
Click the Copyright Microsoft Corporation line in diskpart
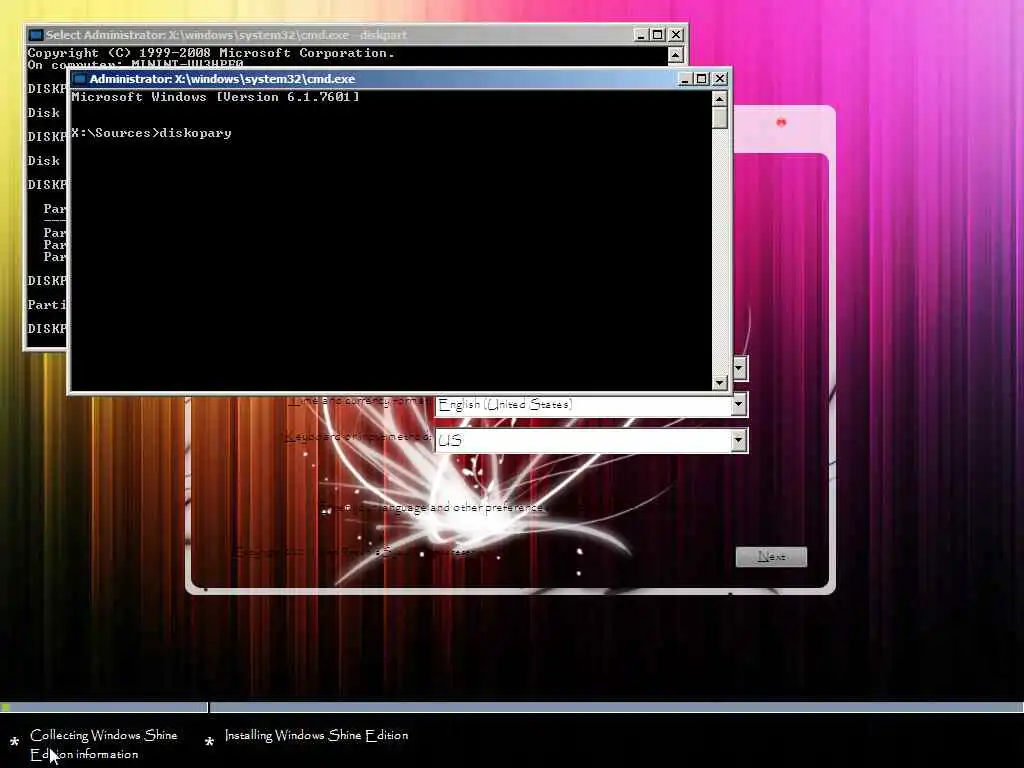pyautogui.click(x=211, y=53)
